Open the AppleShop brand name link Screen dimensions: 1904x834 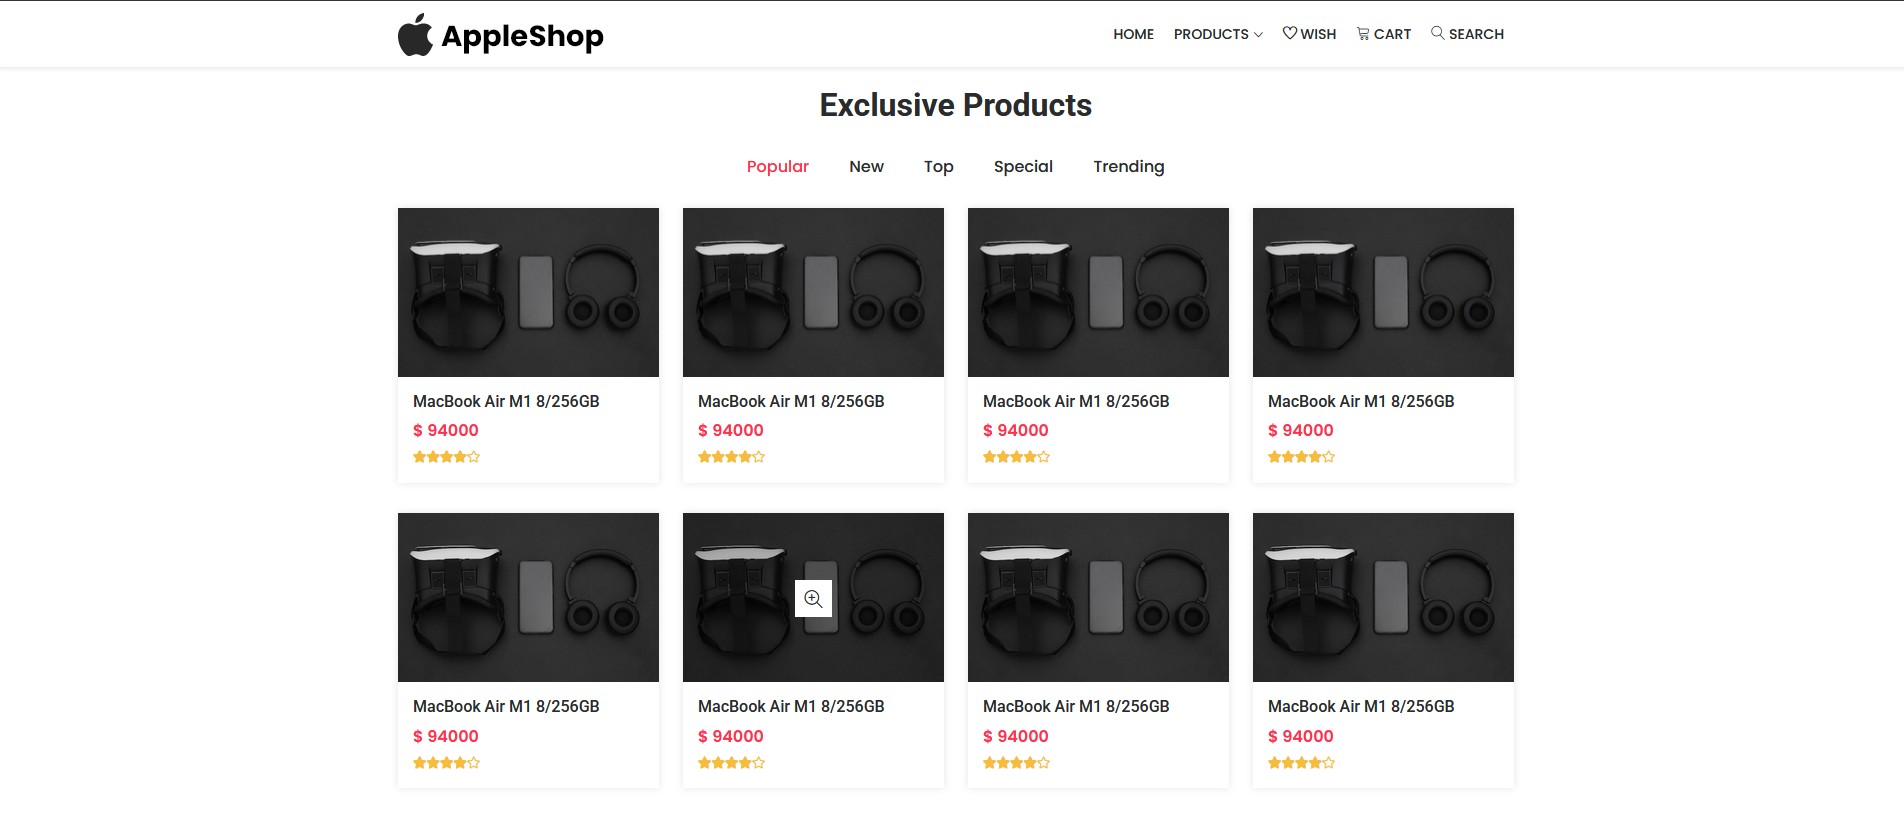tap(522, 36)
